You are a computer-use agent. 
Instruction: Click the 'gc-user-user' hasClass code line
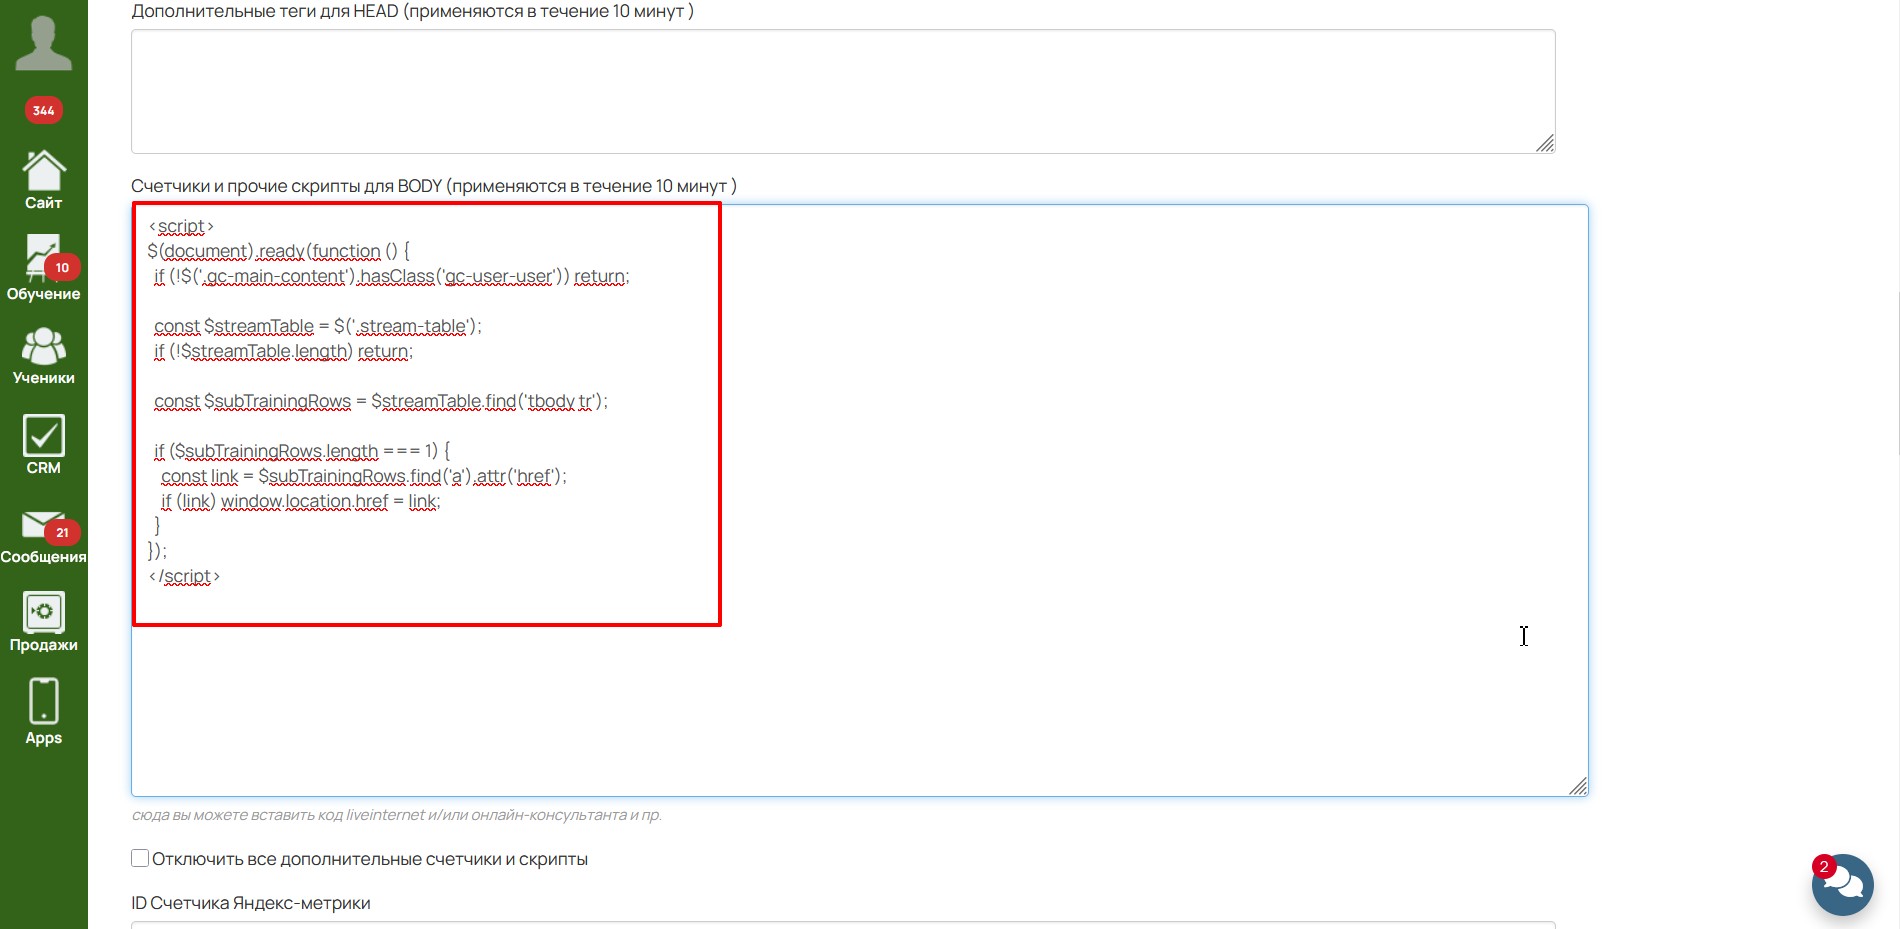(391, 276)
